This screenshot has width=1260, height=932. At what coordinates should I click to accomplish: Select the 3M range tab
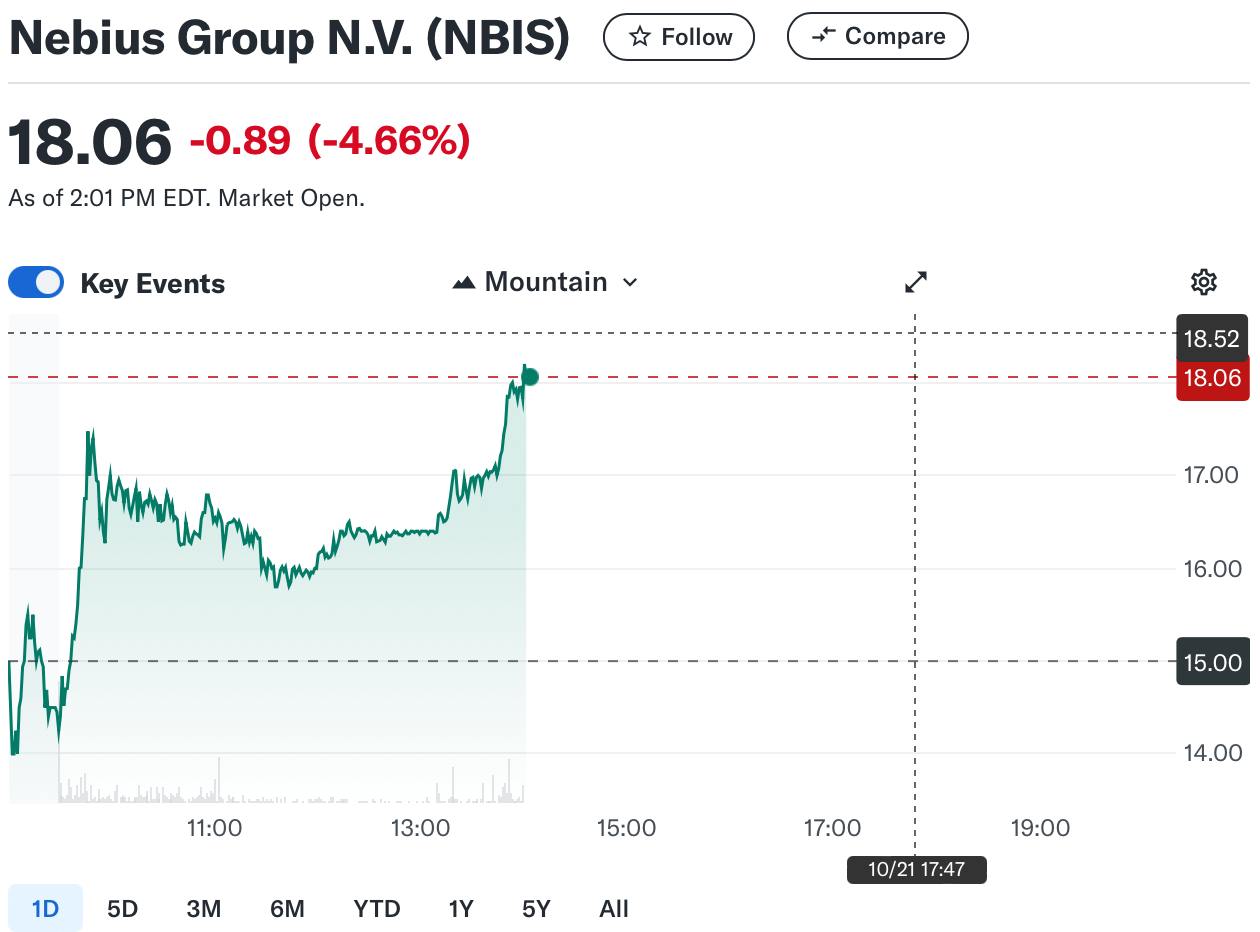(204, 909)
